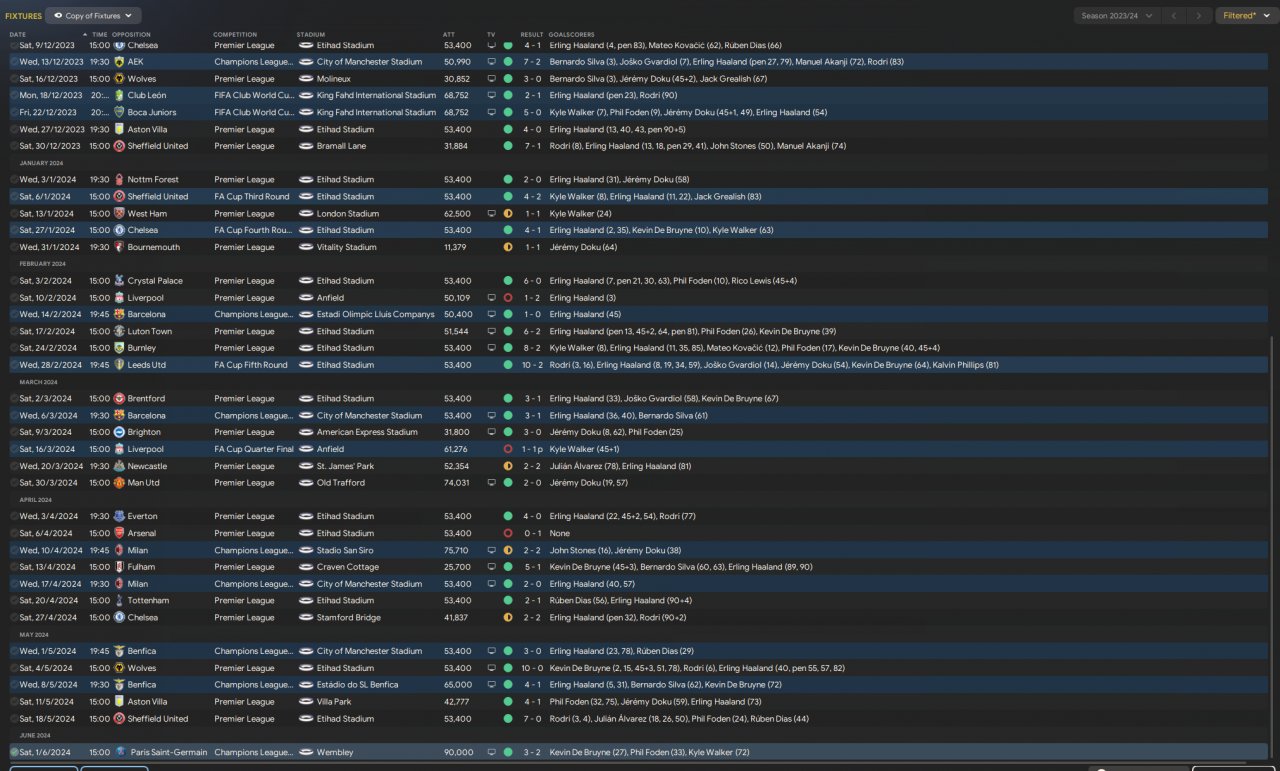Click the stadium icon beside Old Trafford
Image resolution: width=1280 pixels, height=771 pixels.
pyautogui.click(x=306, y=483)
